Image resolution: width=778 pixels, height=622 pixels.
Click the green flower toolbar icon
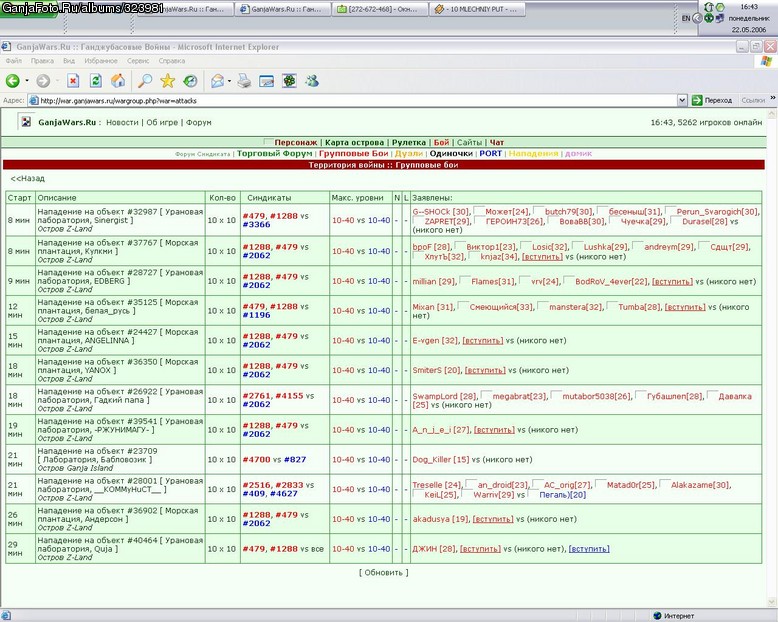click(x=289, y=81)
